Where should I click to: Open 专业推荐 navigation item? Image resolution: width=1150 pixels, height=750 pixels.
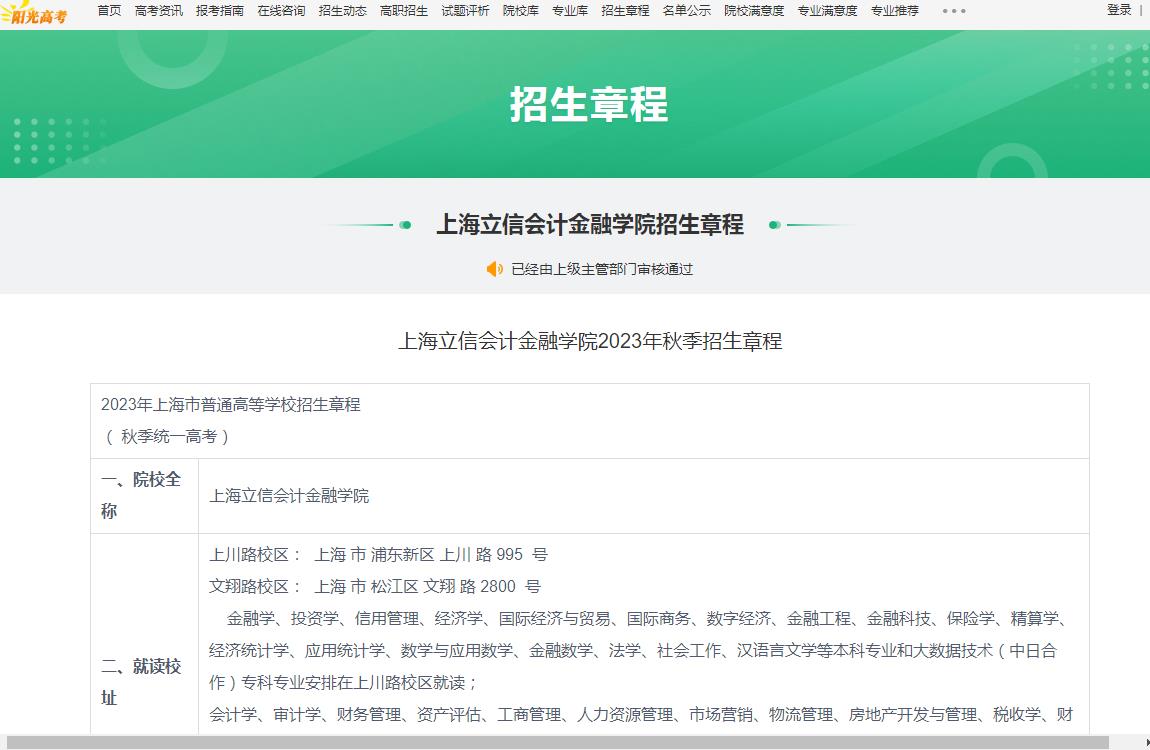click(895, 10)
